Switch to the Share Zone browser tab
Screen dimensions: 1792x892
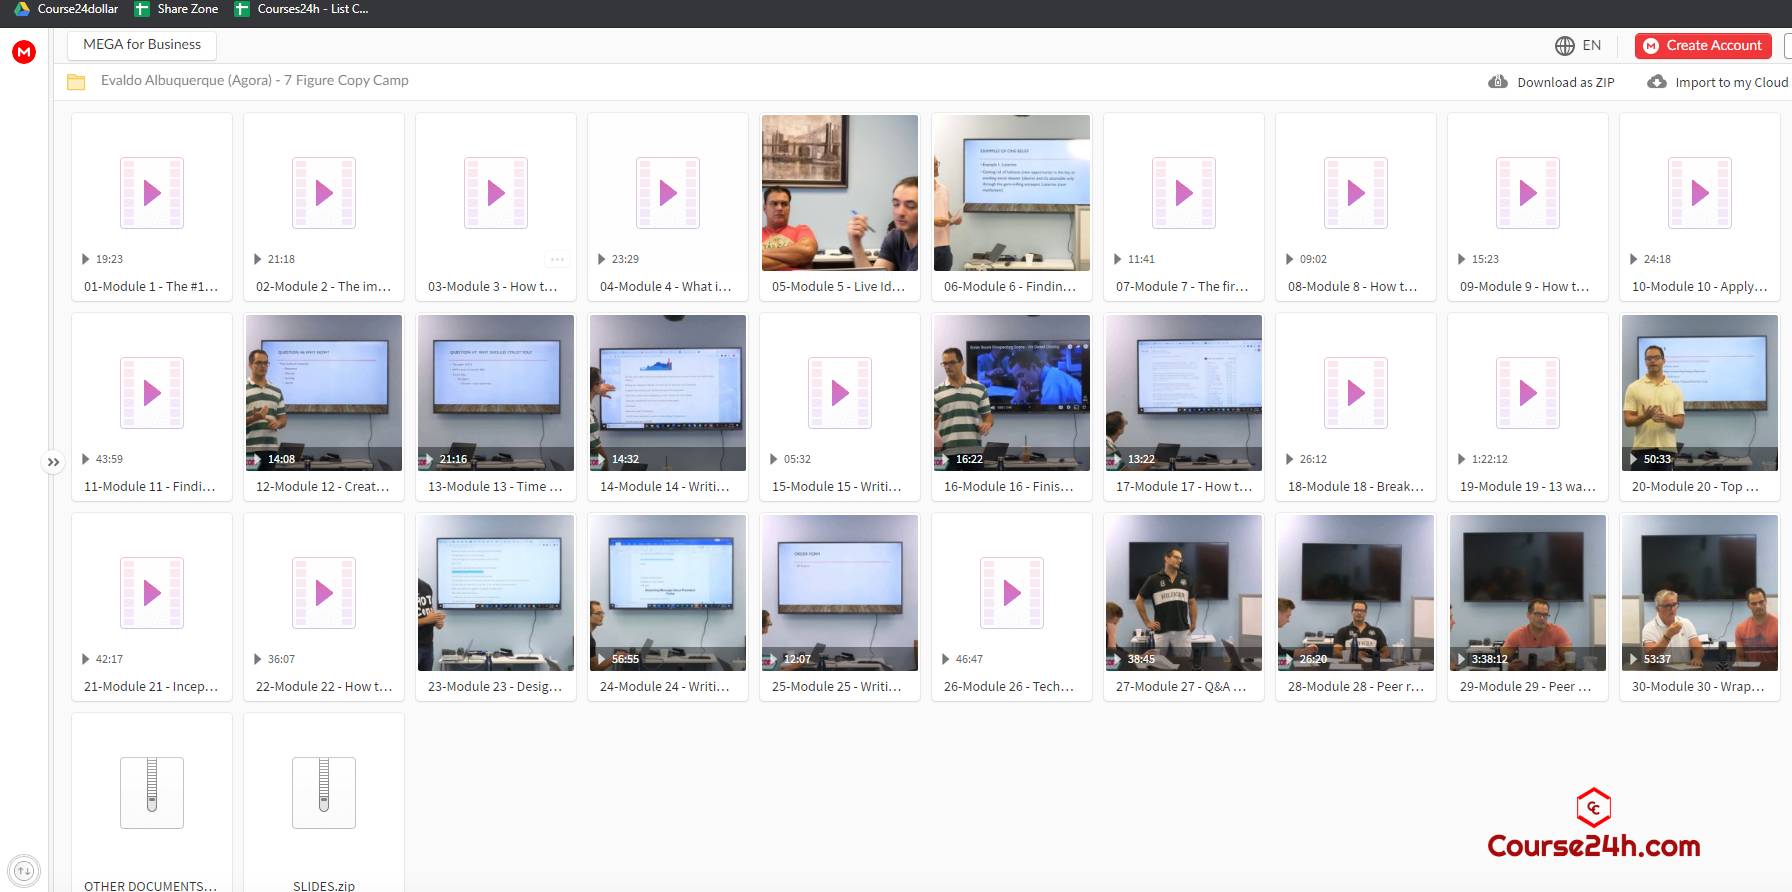176,9
